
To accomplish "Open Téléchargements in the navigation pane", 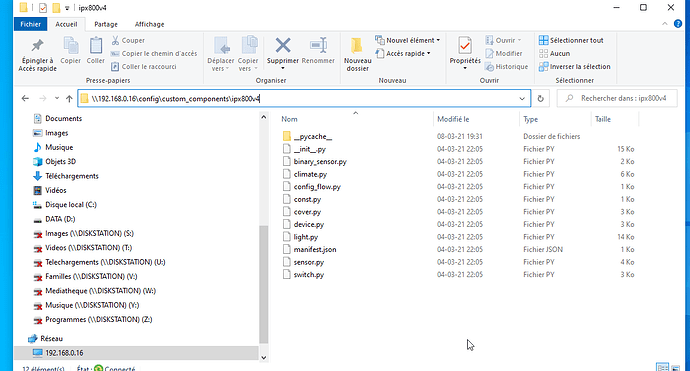I will click(66, 176).
